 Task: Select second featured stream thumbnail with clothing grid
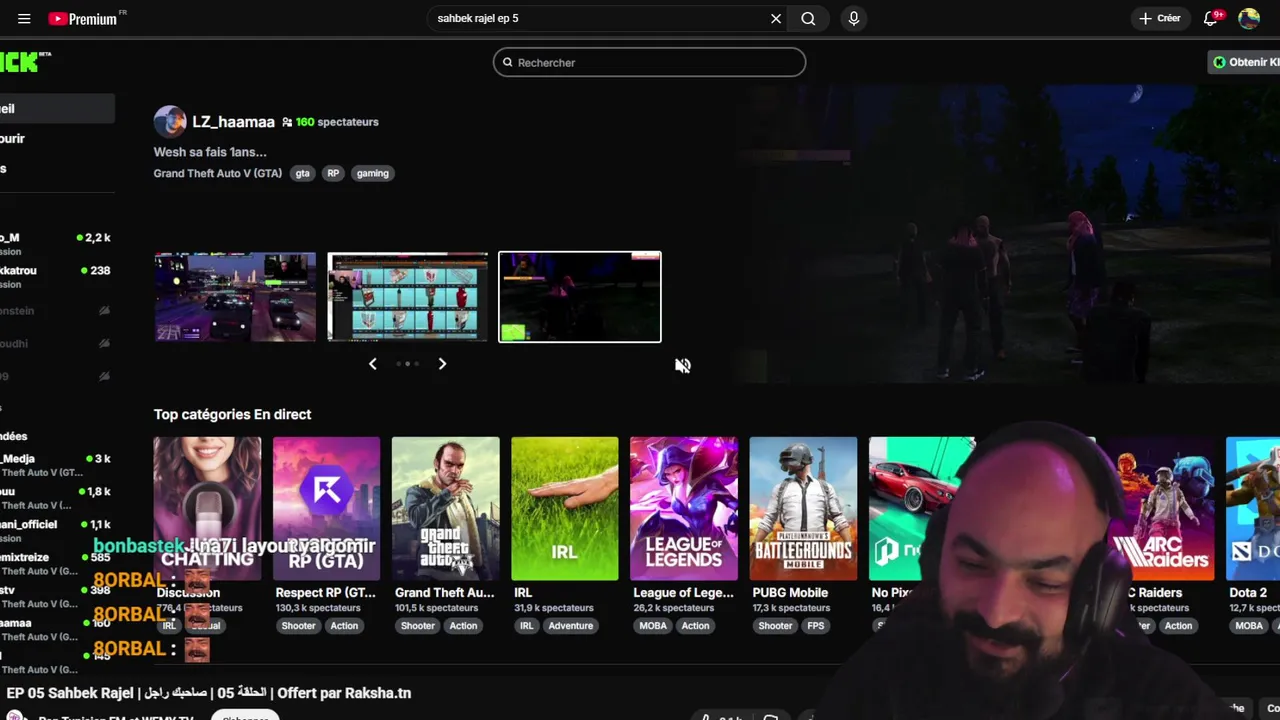point(408,297)
